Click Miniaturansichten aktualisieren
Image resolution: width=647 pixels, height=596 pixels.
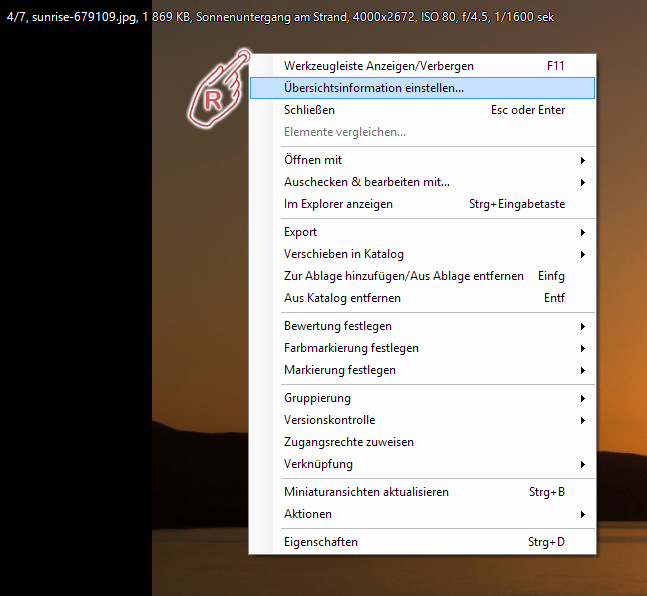pyautogui.click(x=422, y=492)
